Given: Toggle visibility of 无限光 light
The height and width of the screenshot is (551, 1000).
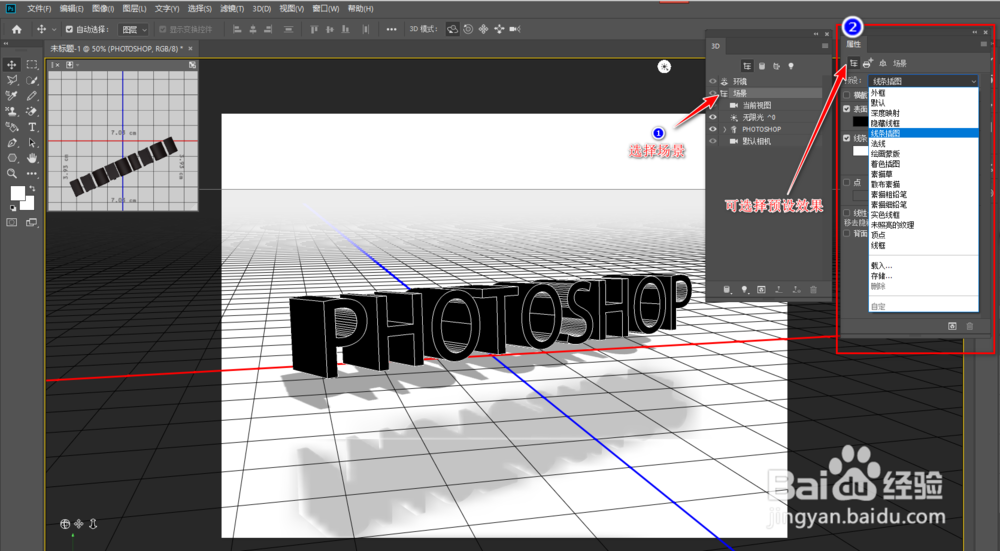Looking at the screenshot, I should pyautogui.click(x=712, y=117).
